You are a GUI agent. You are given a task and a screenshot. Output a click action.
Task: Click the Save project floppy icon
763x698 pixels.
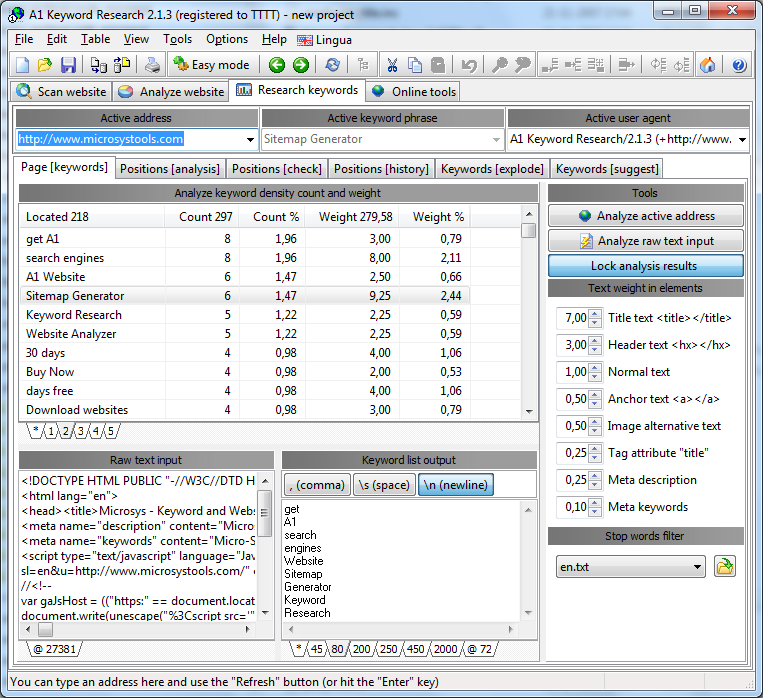[68, 65]
